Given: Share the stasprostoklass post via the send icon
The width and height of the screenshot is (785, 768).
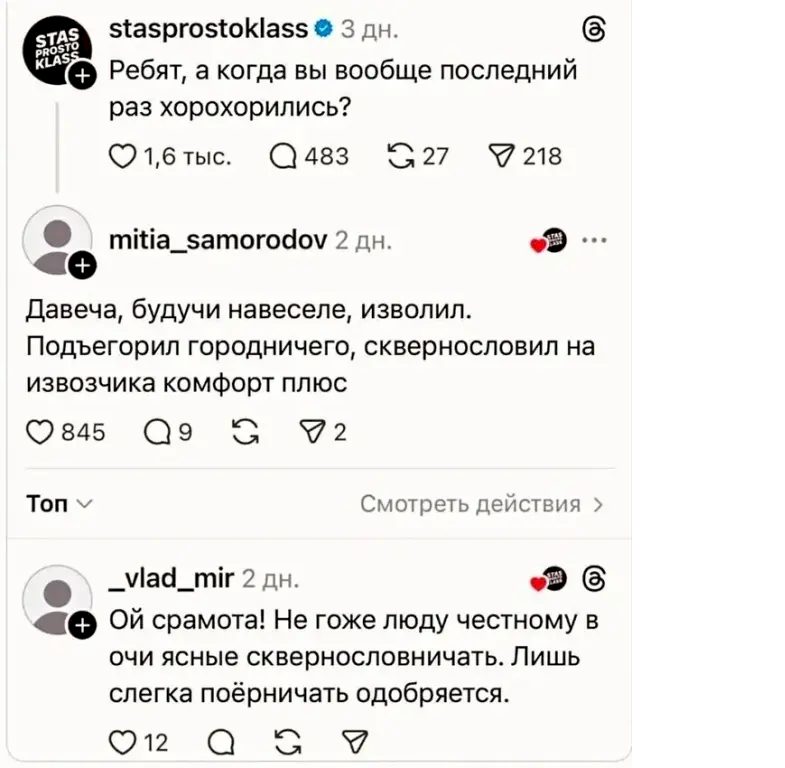Looking at the screenshot, I should 498,156.
